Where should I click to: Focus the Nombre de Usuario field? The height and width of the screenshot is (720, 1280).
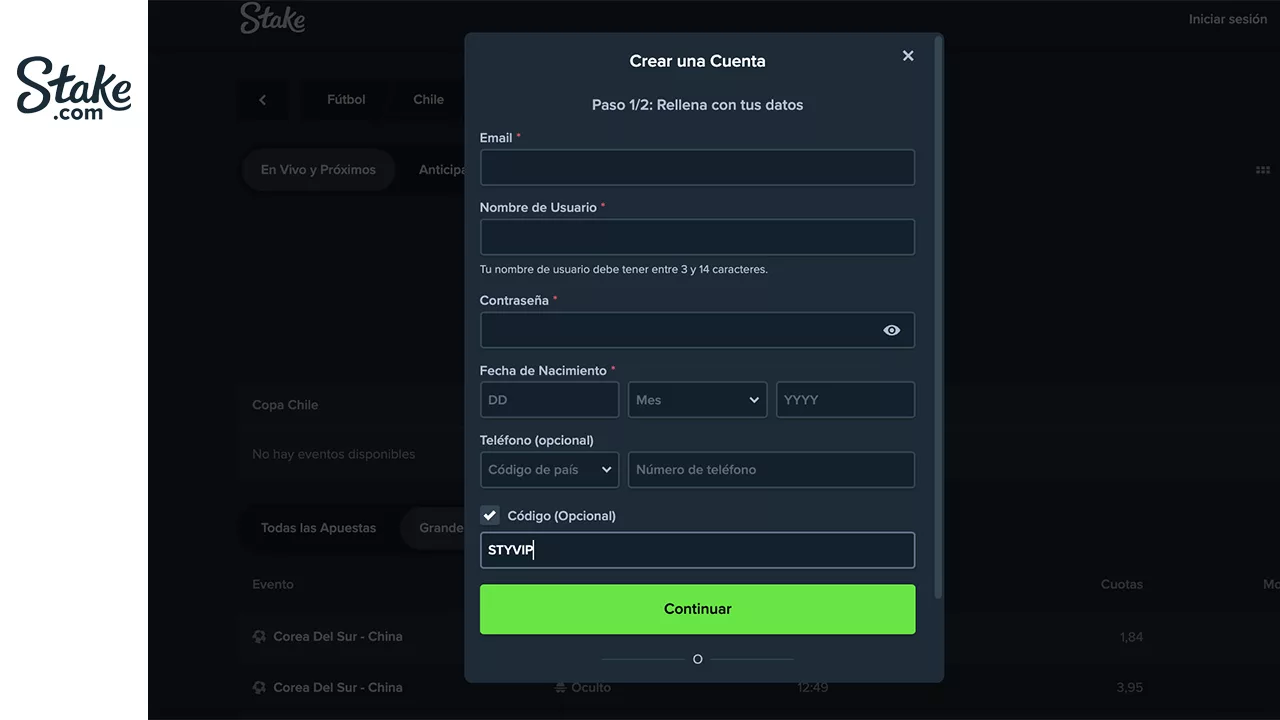click(x=697, y=237)
